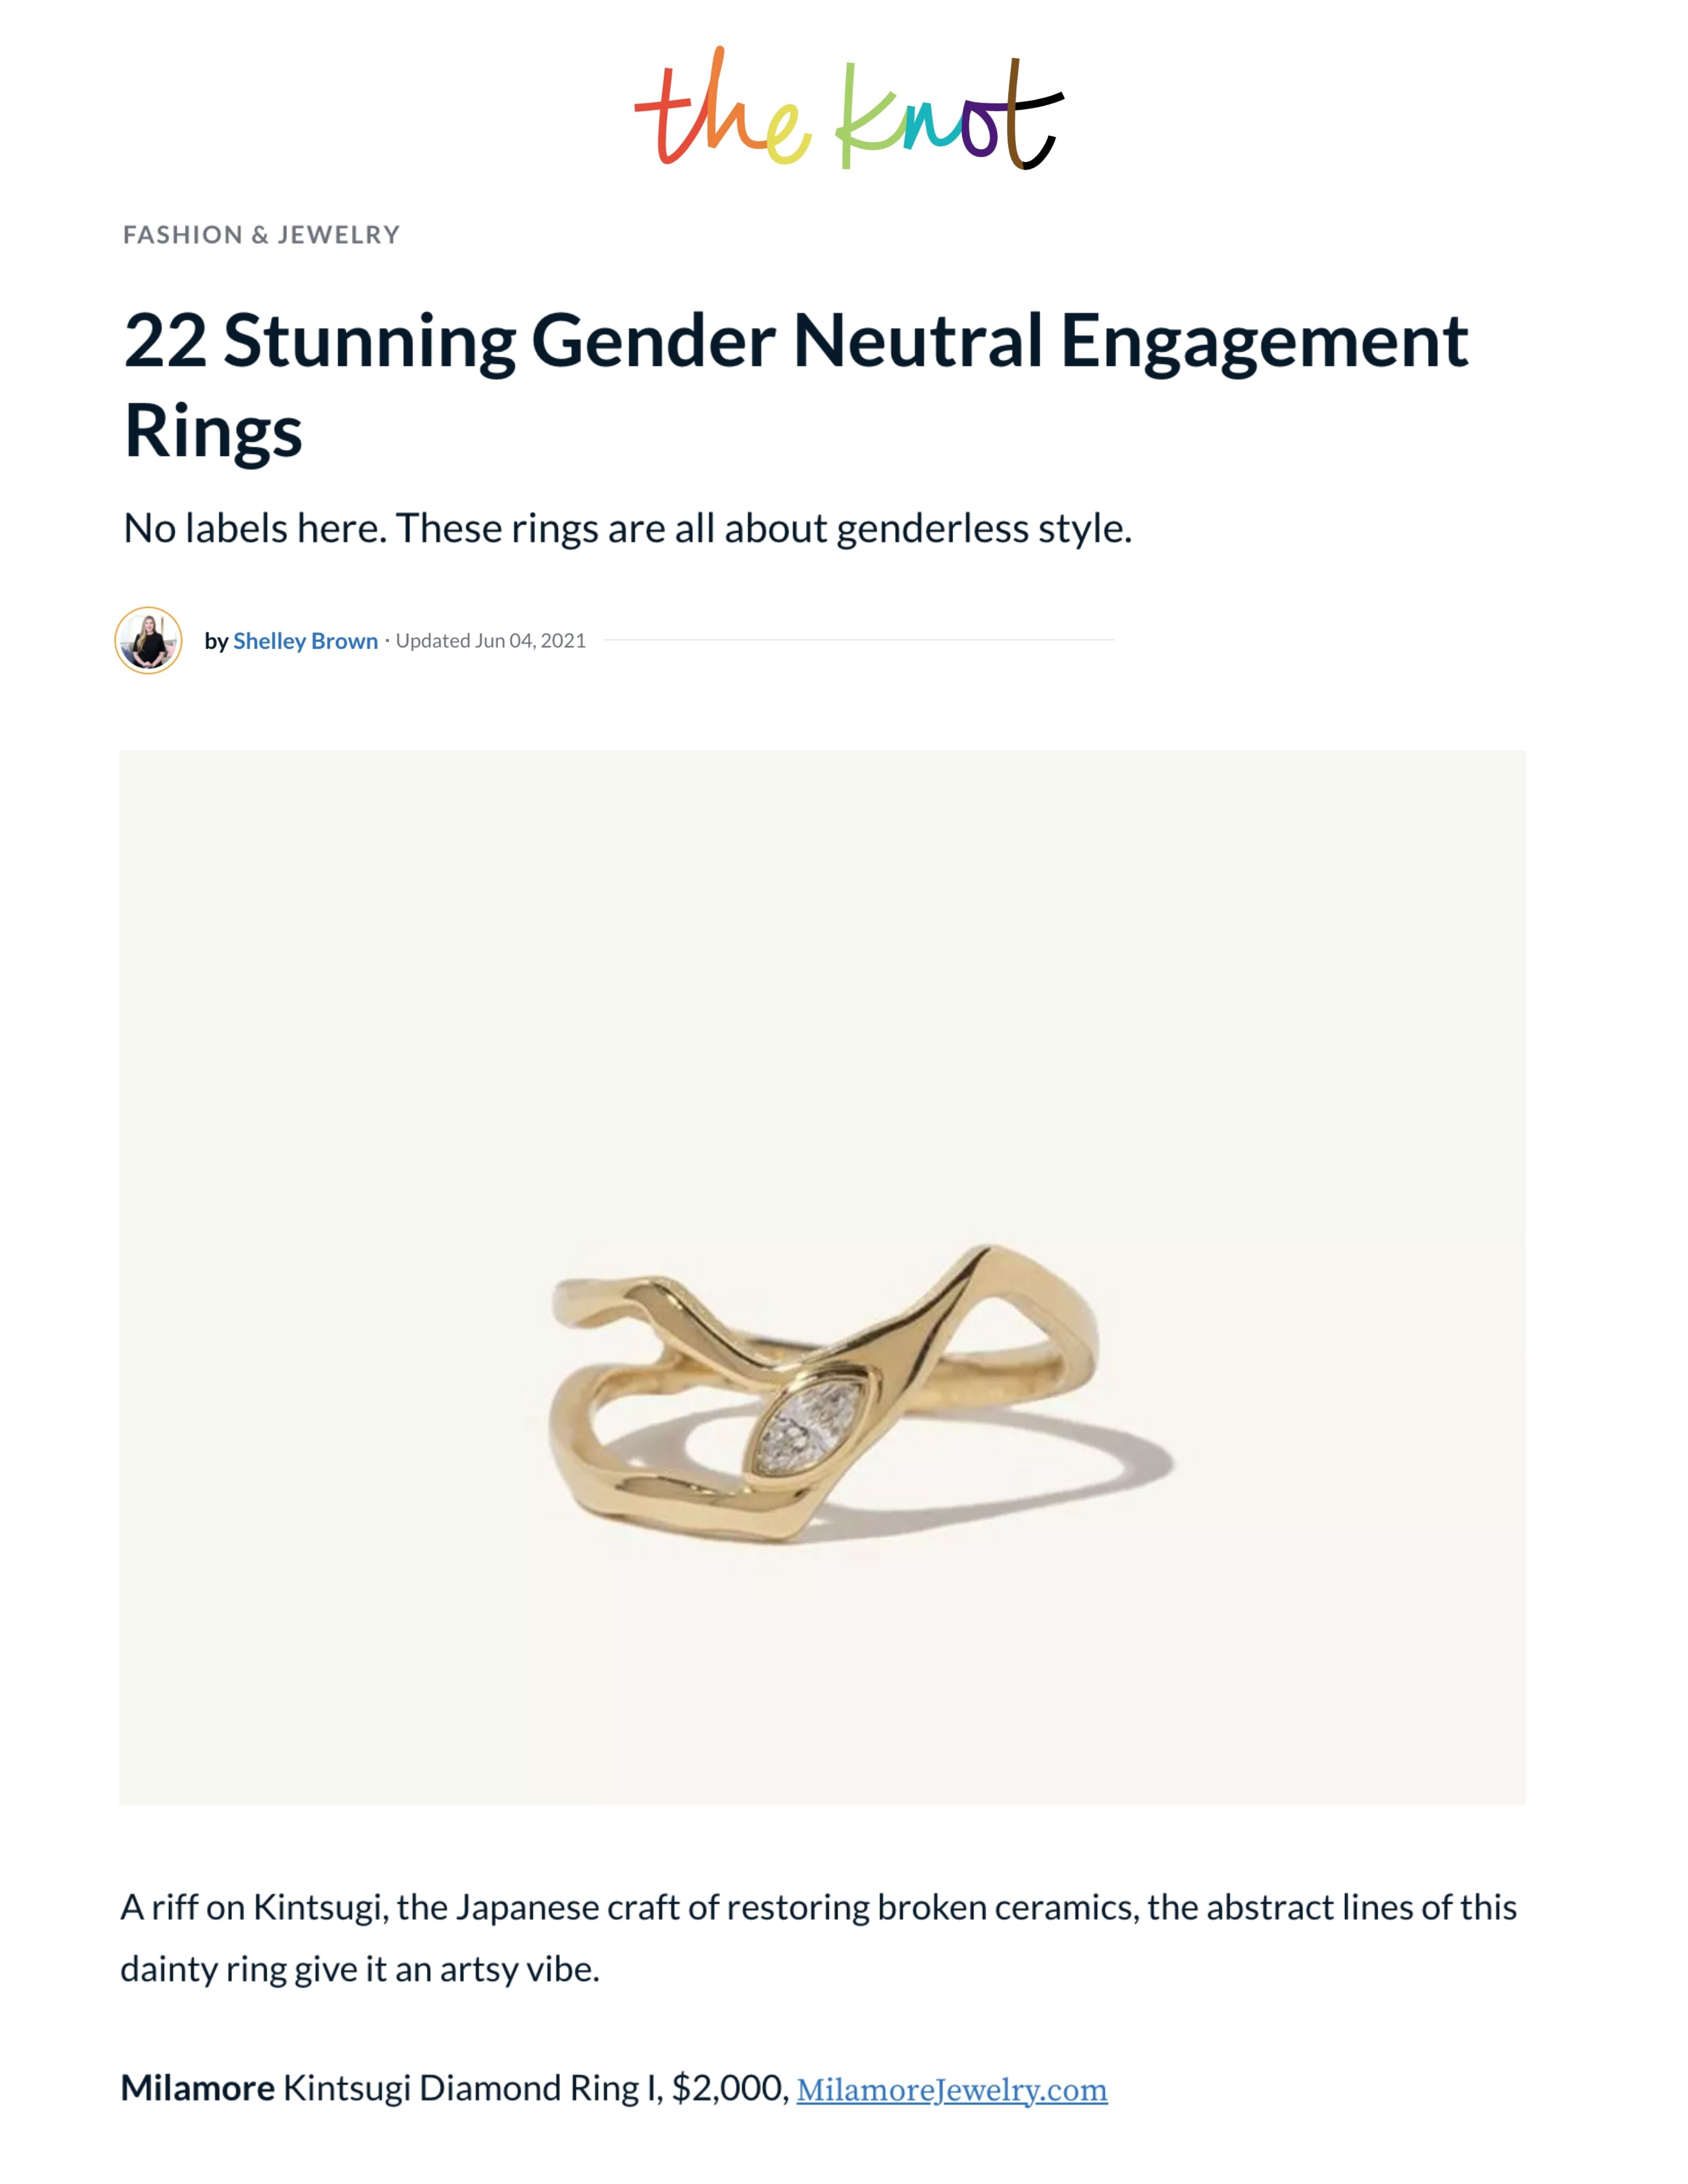Screen dimensions: 1688x2184
Task: Open Shelley Brown's author page
Action: pos(305,641)
